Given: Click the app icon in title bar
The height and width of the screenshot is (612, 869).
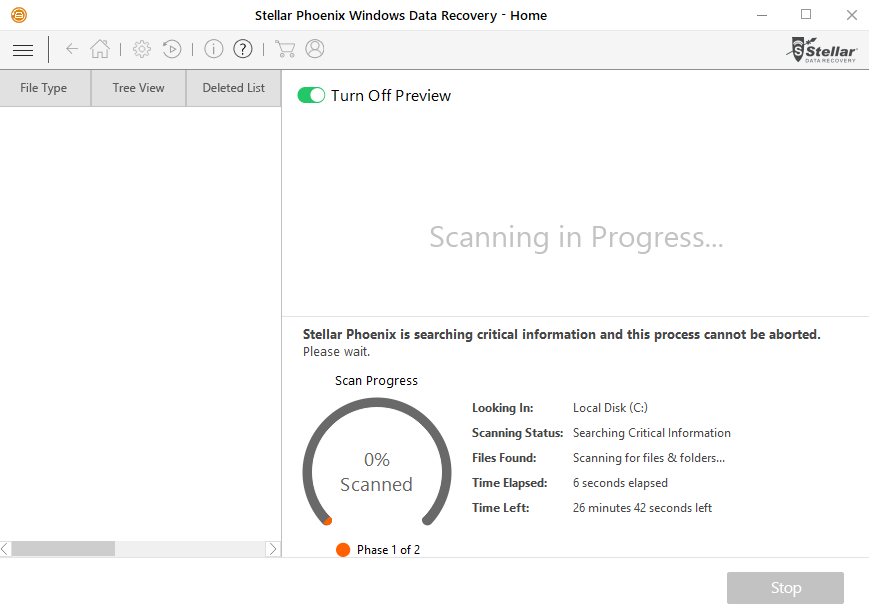Looking at the screenshot, I should (19, 15).
